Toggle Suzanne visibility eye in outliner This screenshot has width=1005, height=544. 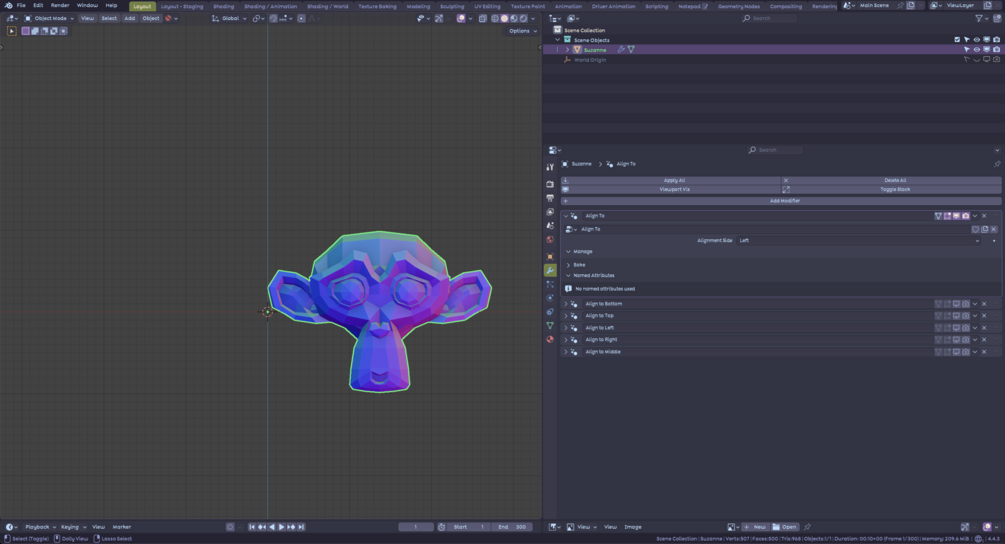tap(977, 49)
